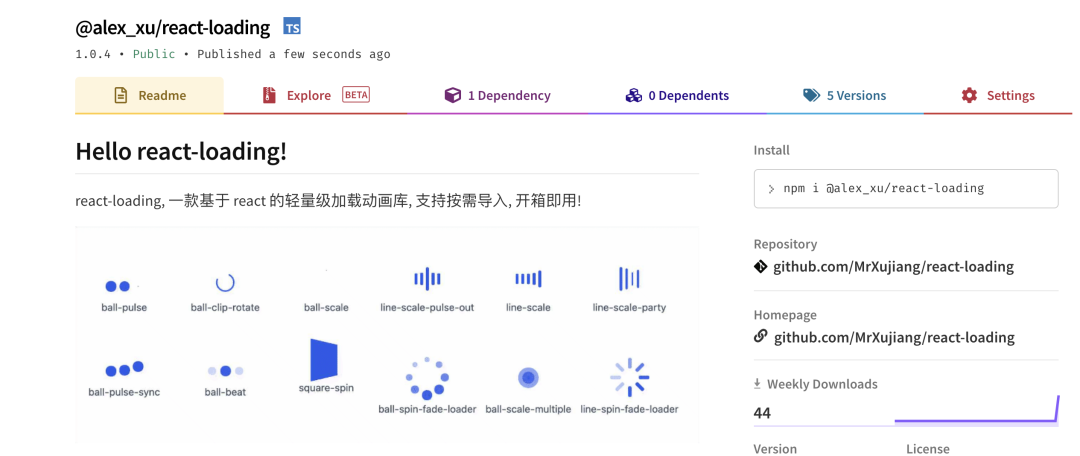Screen dimensions: 1080x456
Task: Click the package title @alex_xu/react-loading
Action: tap(173, 28)
